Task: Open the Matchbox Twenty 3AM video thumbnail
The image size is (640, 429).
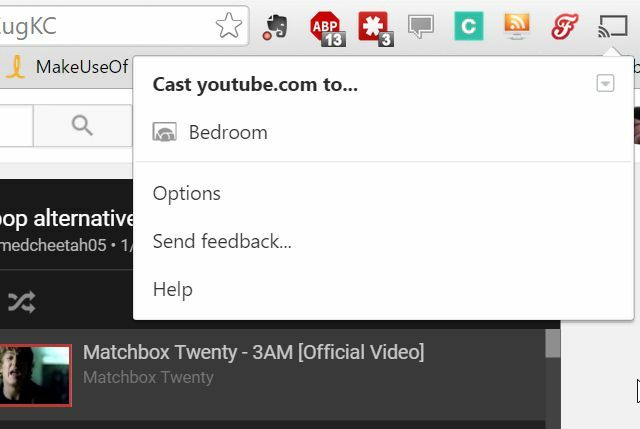Action: pyautogui.click(x=36, y=375)
